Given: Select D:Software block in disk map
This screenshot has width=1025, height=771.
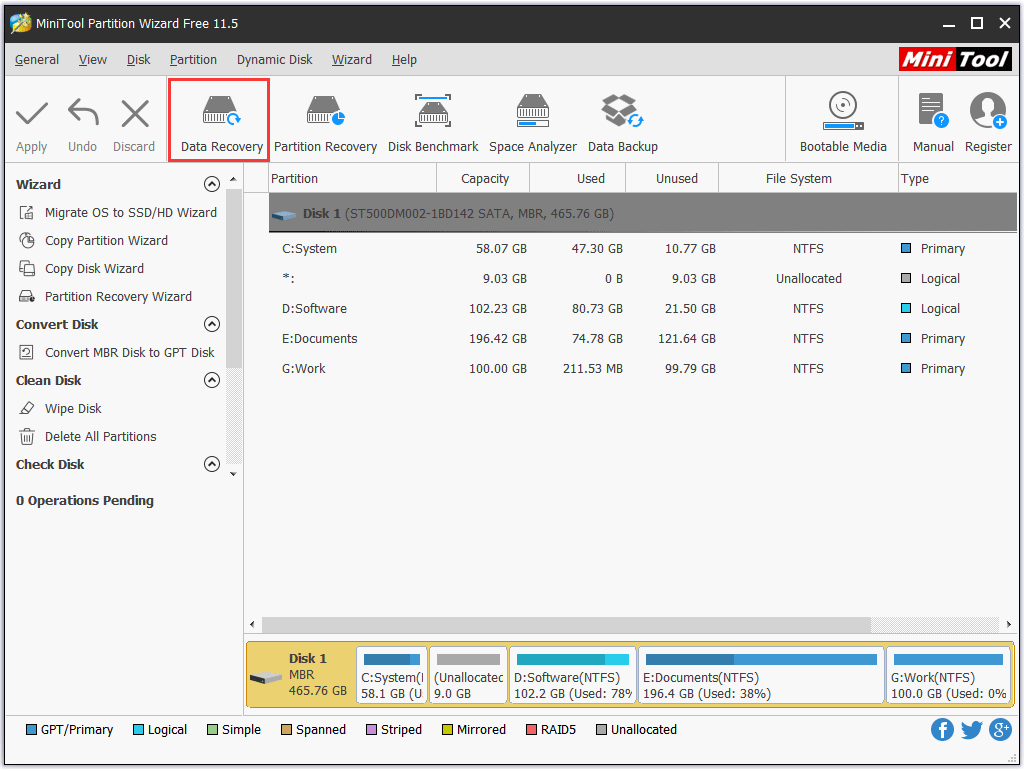Looking at the screenshot, I should click(573, 676).
